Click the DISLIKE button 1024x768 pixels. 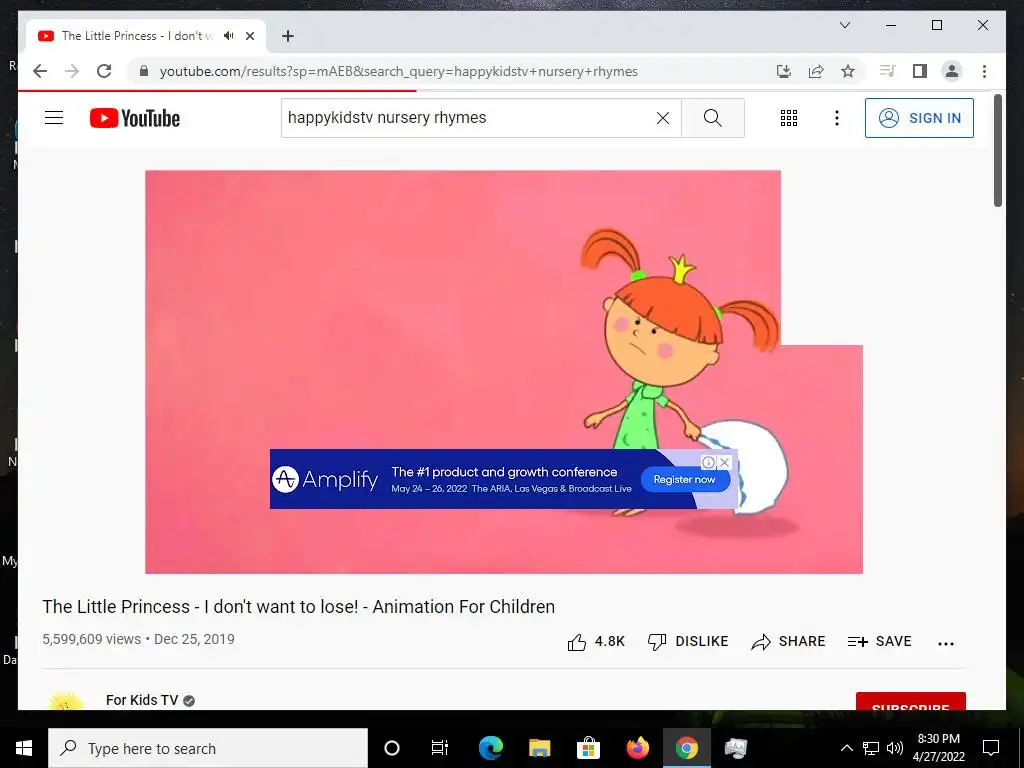click(x=688, y=642)
